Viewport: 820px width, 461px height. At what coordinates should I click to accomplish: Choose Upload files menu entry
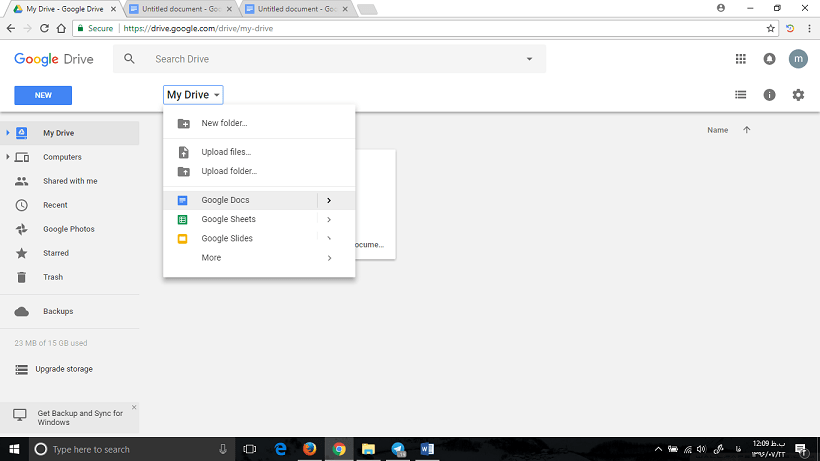[226, 152]
